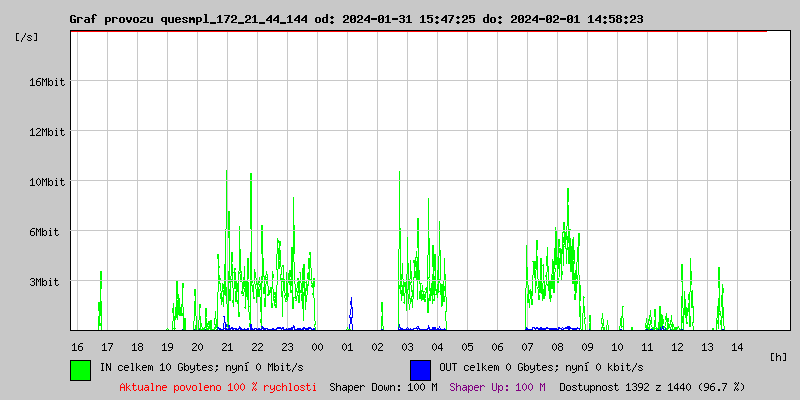Click the red 'Aktualne povoleno' status text

[x=218, y=387]
